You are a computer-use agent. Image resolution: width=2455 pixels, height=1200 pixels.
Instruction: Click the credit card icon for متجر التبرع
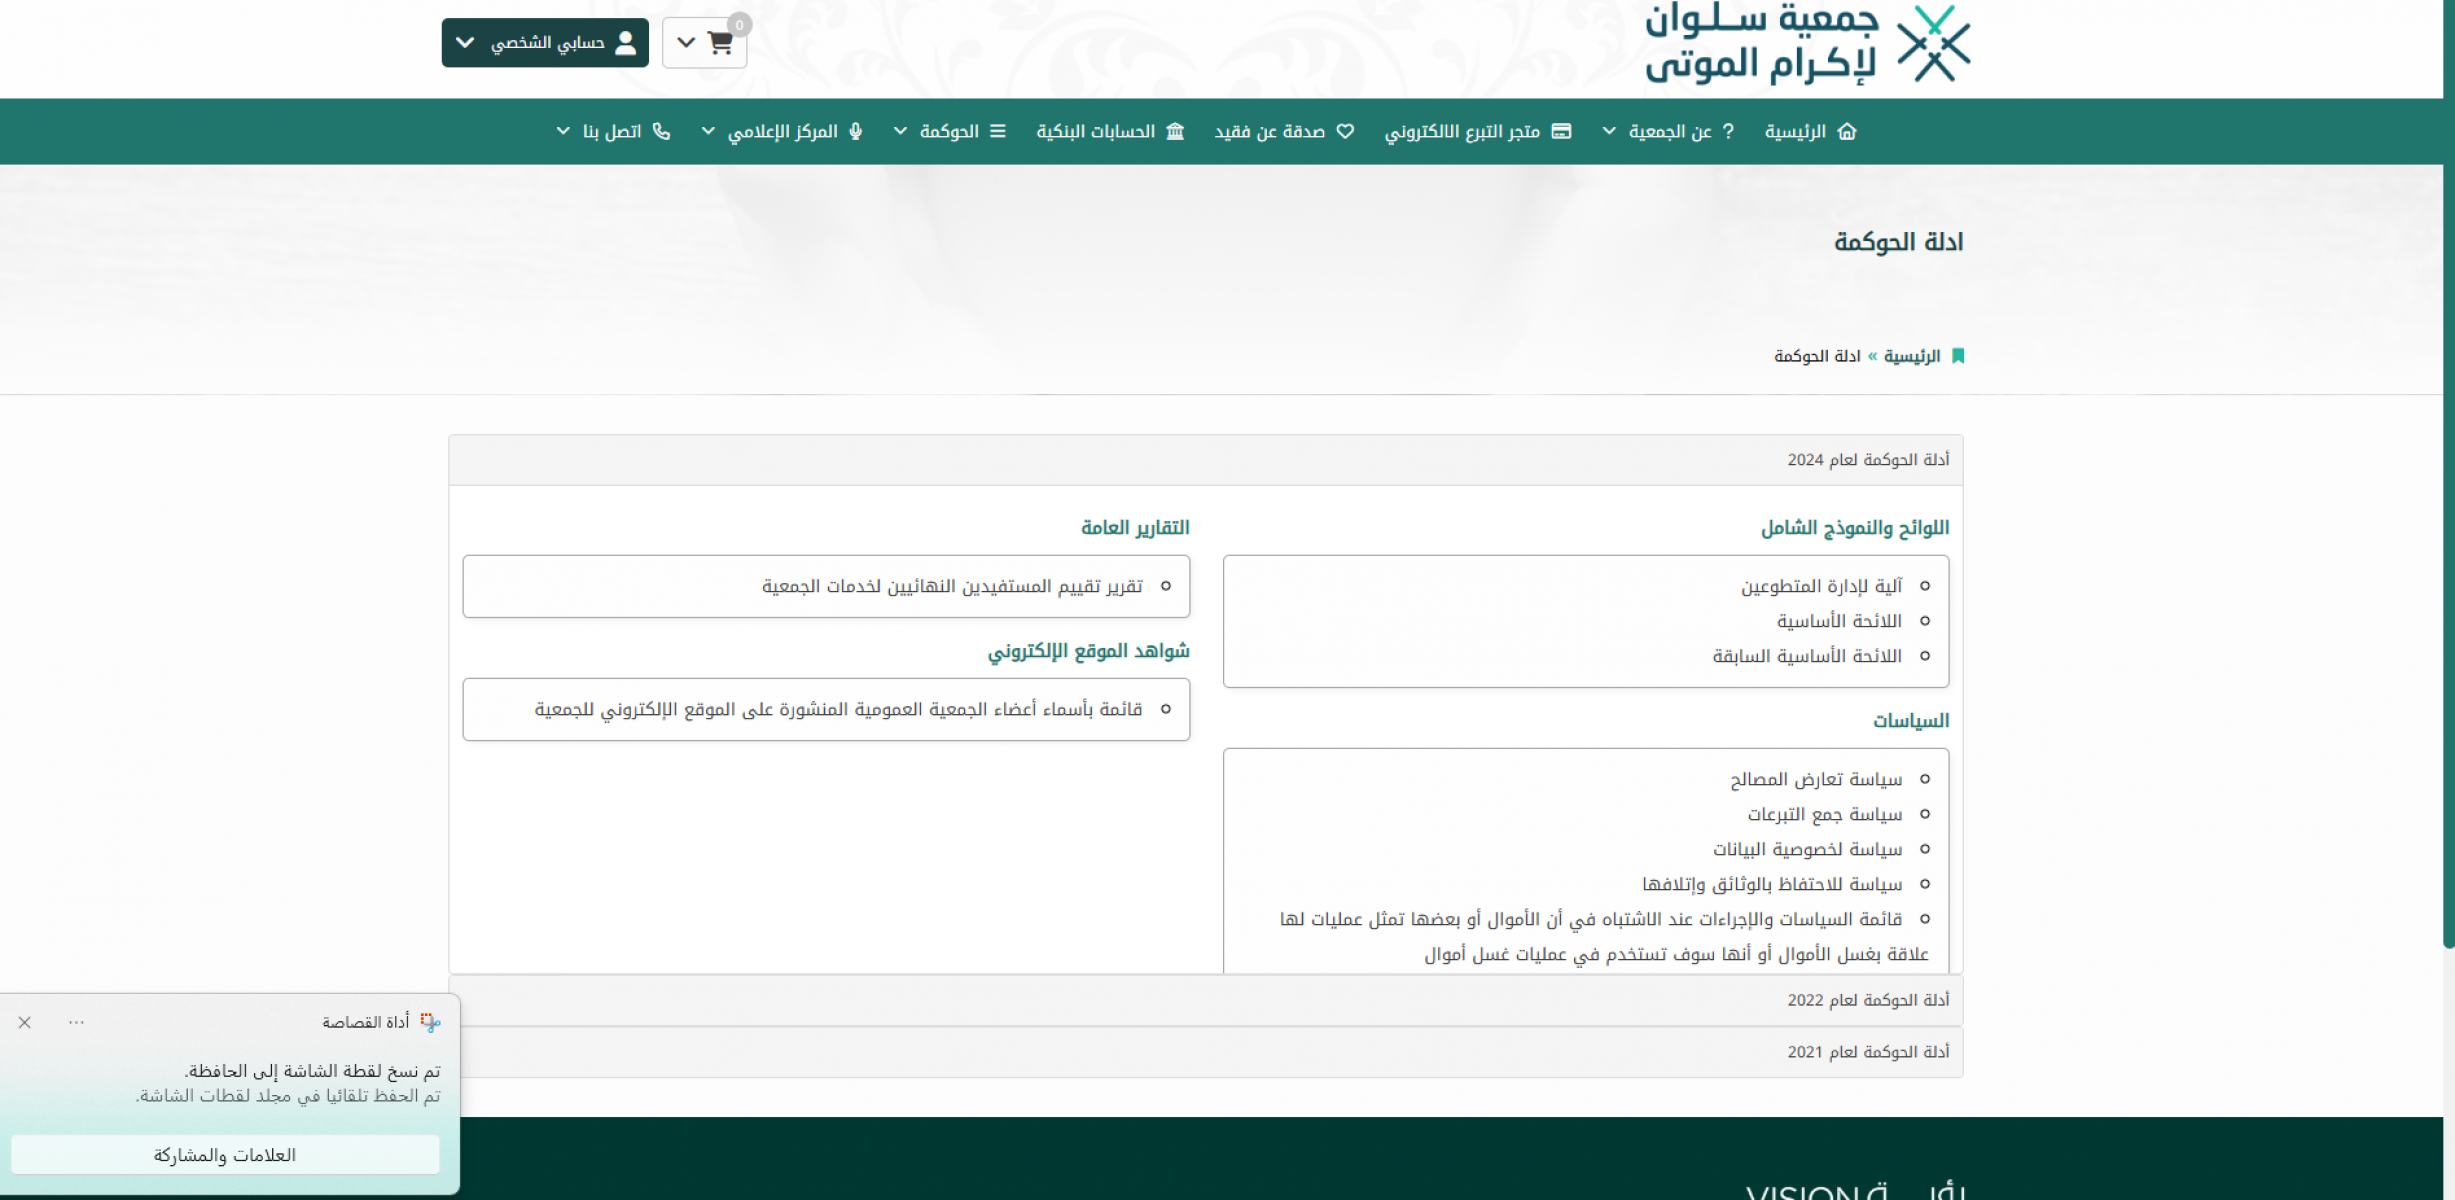[1561, 131]
